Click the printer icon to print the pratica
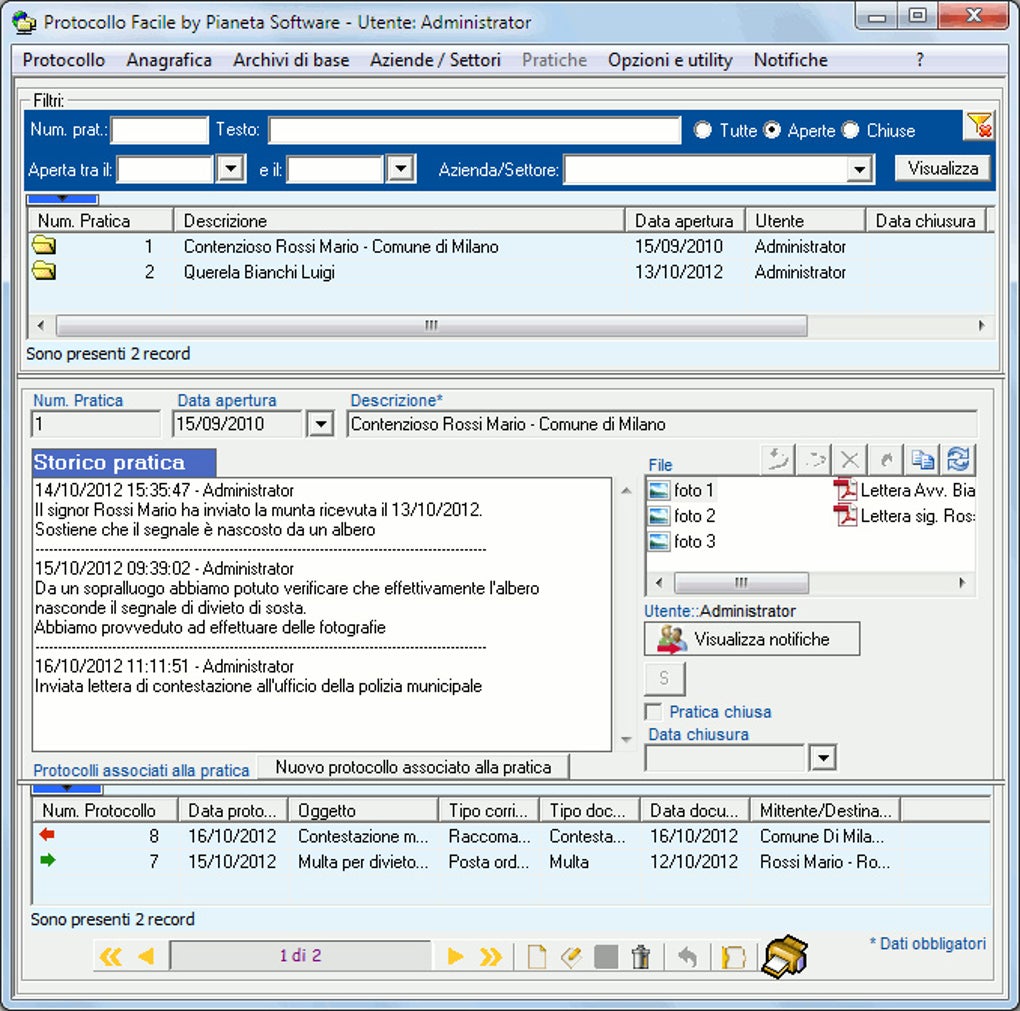1020x1011 pixels. point(787,956)
